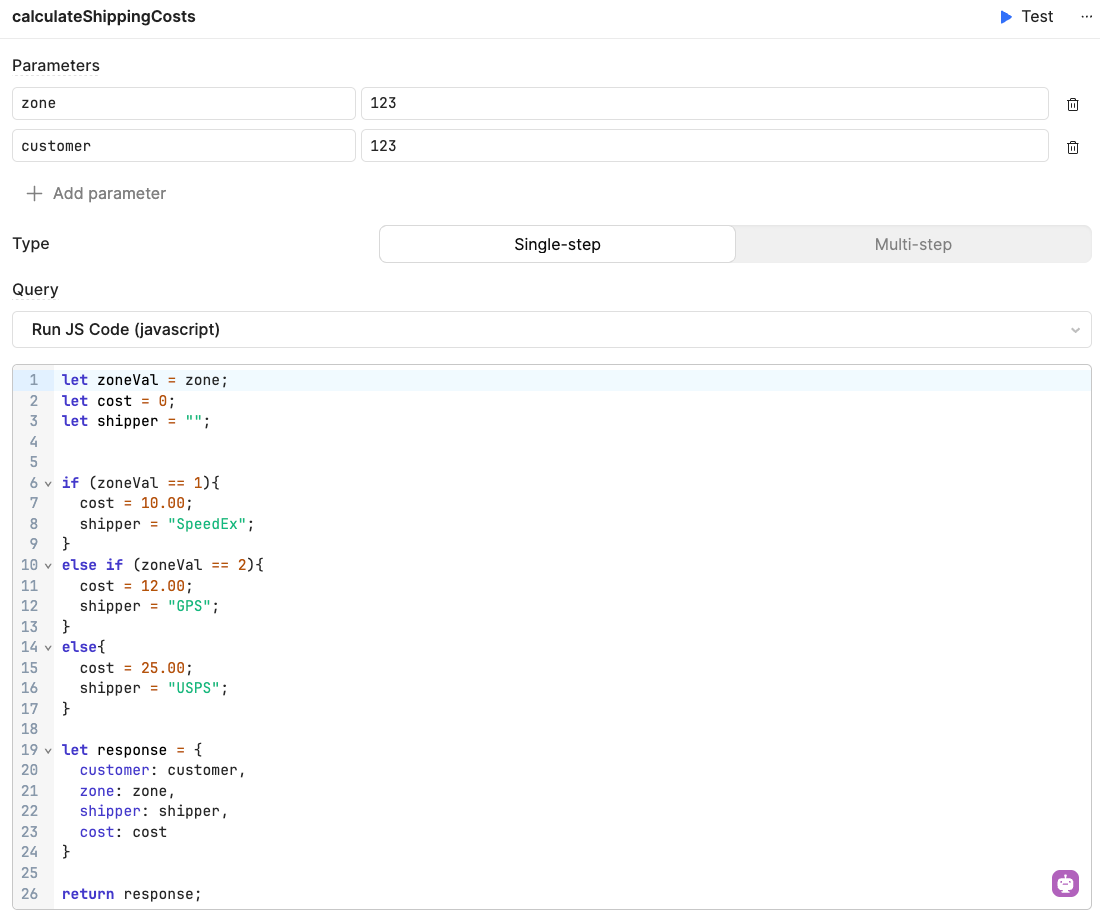Click the plus icon beside Add parameter

point(34,194)
